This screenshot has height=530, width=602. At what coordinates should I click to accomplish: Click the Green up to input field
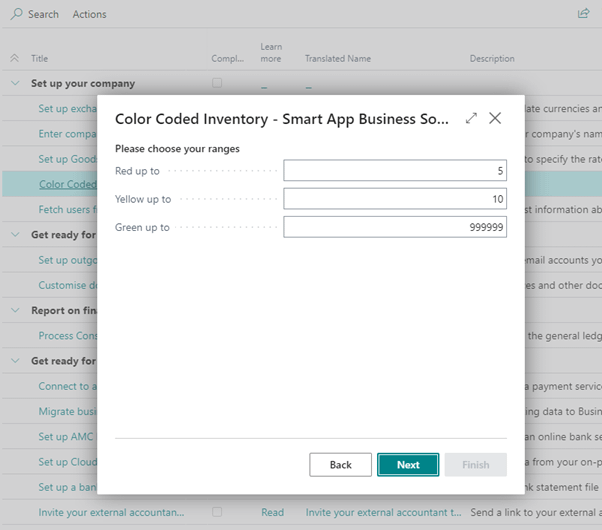click(x=395, y=227)
